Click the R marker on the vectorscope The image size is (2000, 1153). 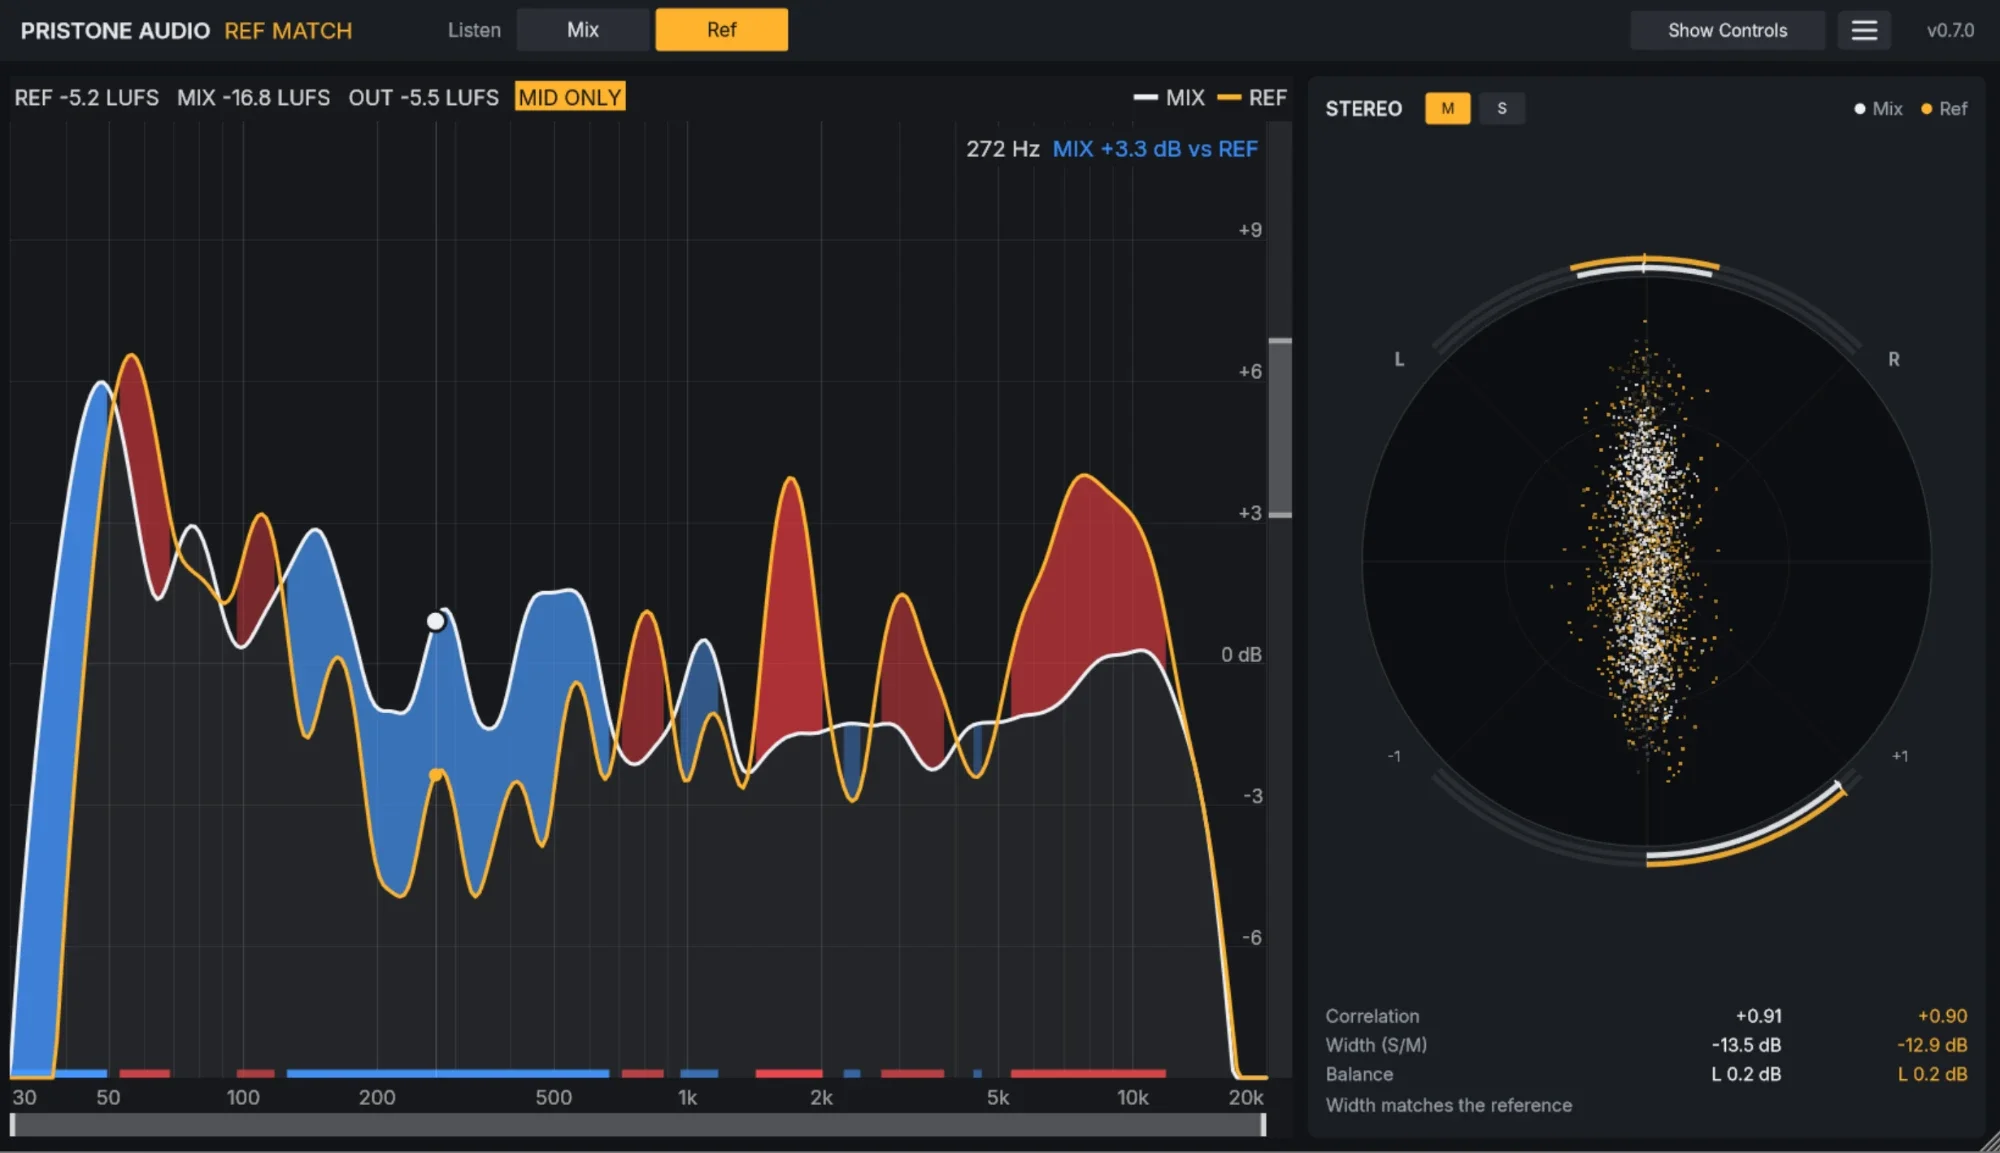pyautogui.click(x=1893, y=359)
